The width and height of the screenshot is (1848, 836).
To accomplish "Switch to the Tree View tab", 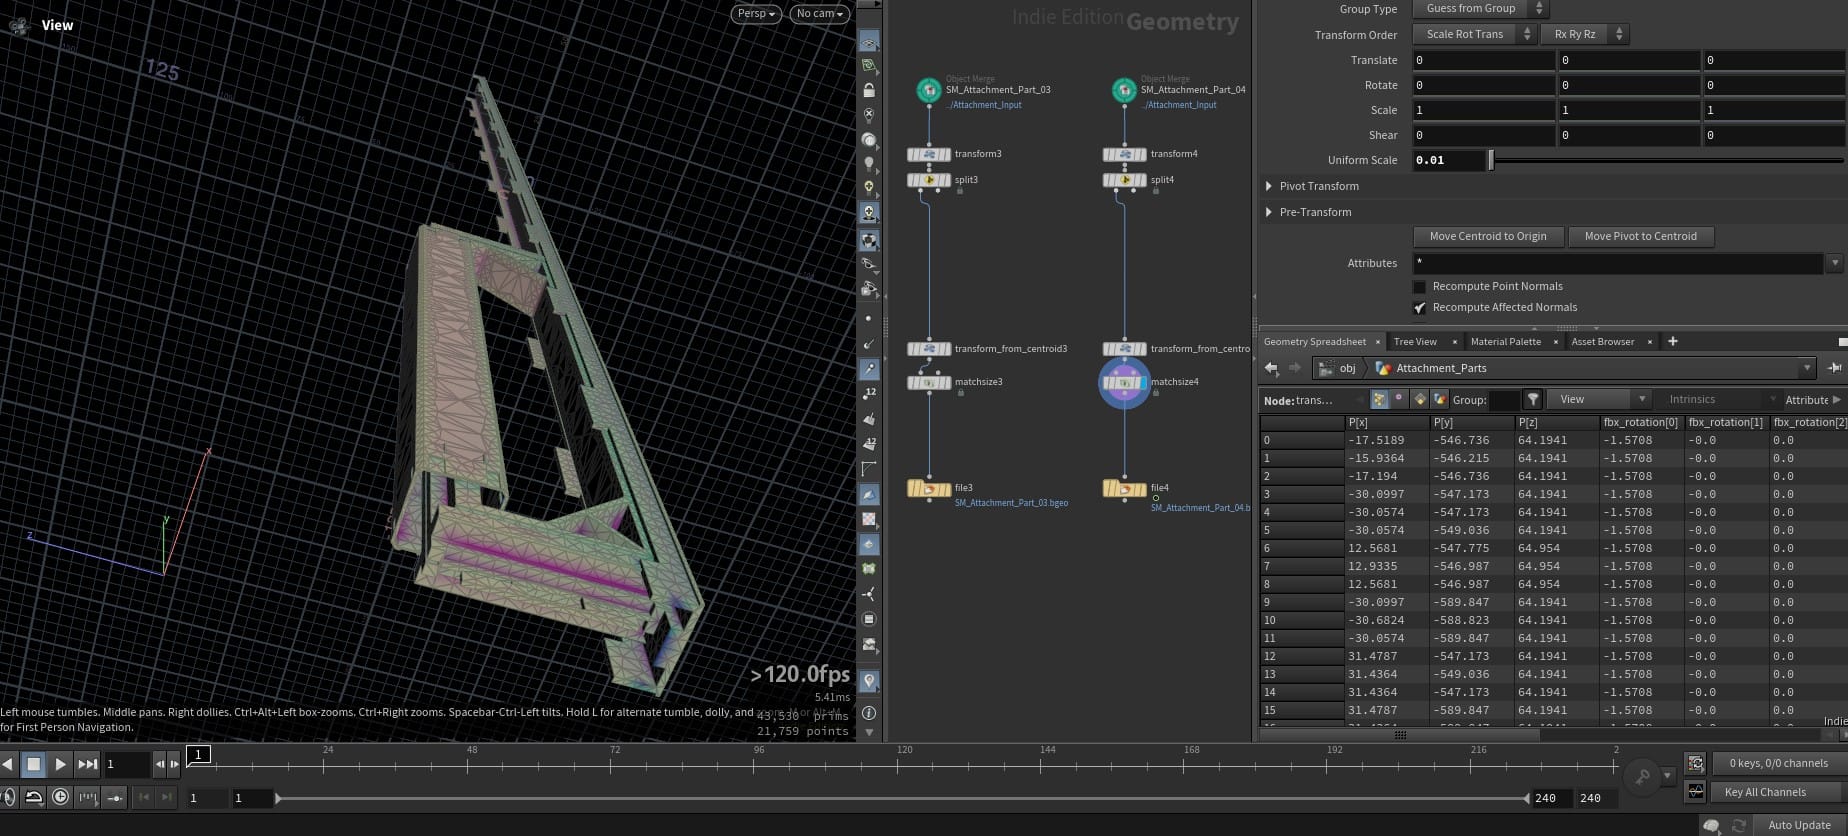I will [x=1414, y=342].
